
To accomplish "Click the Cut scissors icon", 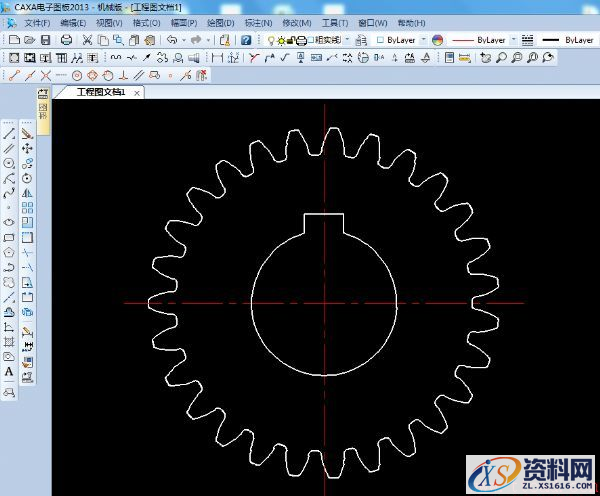I will 87,39.
